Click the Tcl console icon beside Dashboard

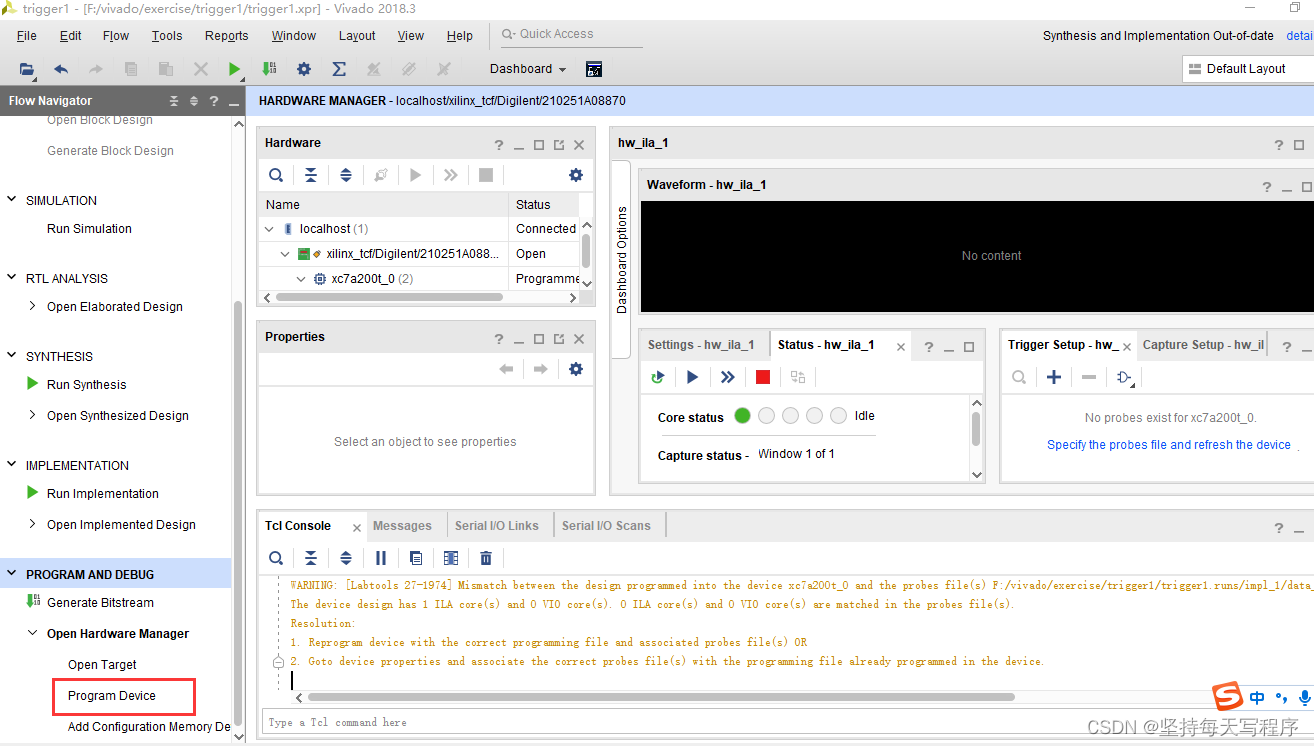(594, 69)
